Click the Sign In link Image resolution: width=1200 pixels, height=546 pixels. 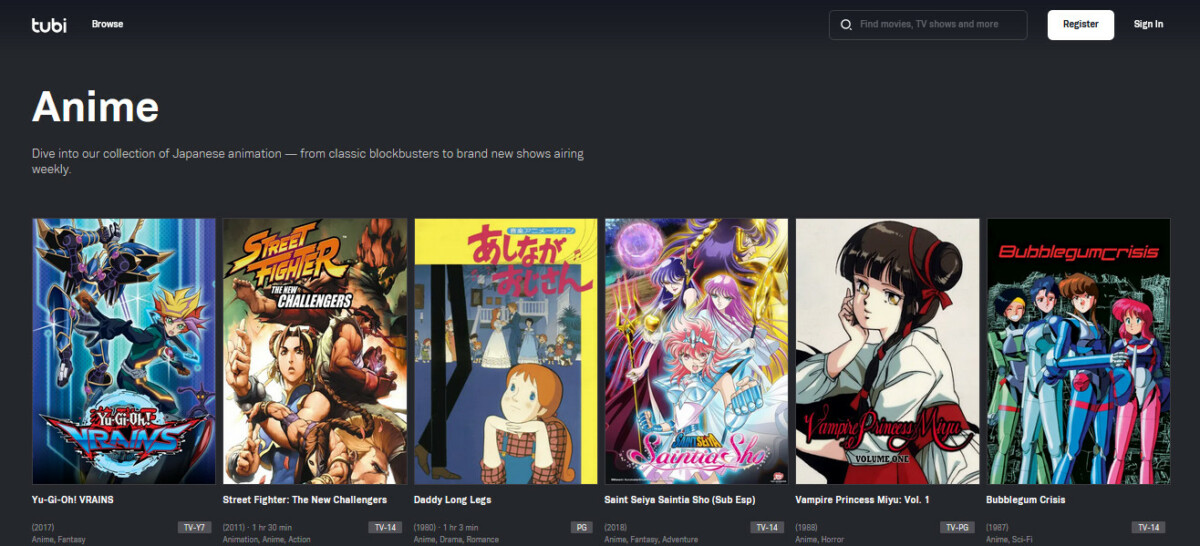[x=1148, y=24]
